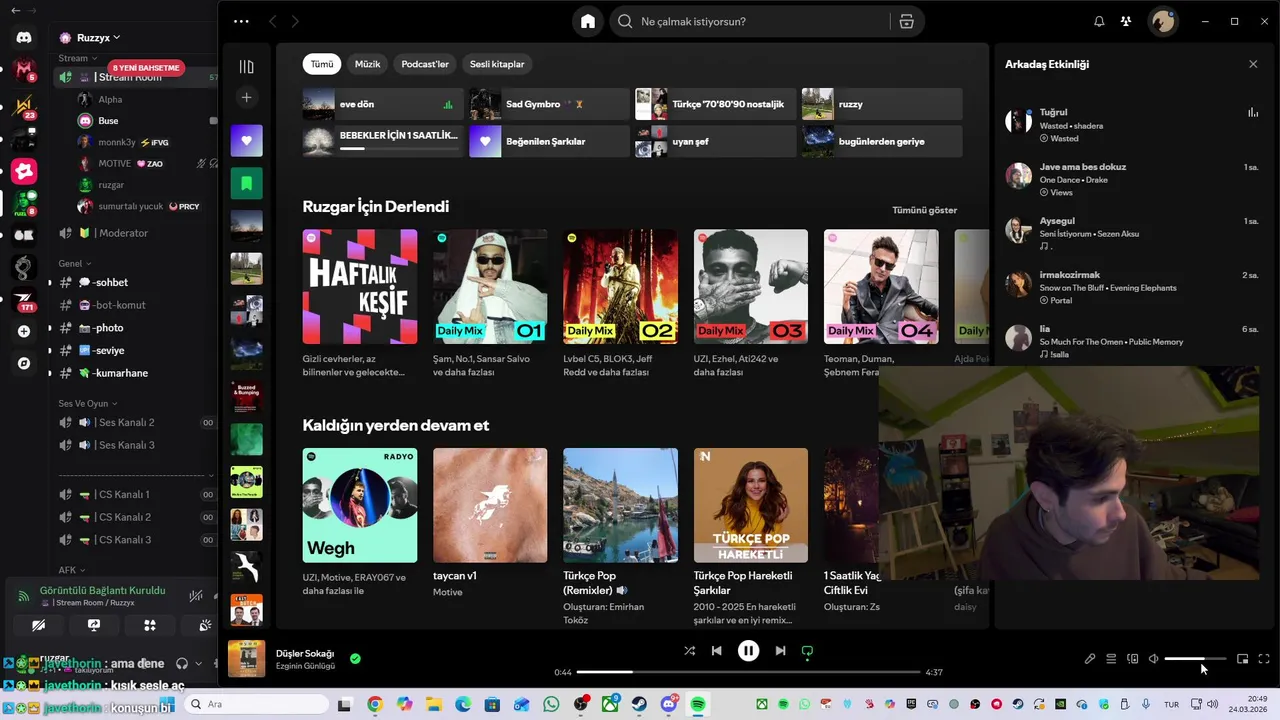Open the play queue

pos(1111,659)
